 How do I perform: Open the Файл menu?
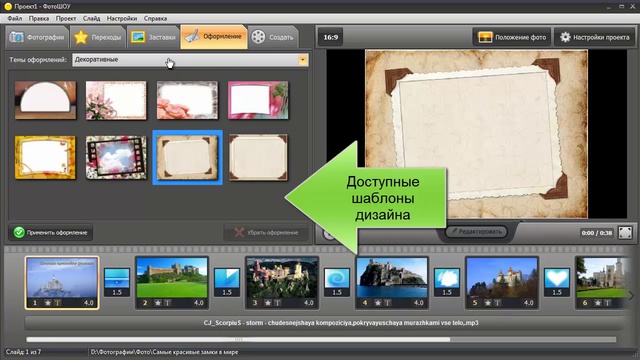[x=15, y=18]
